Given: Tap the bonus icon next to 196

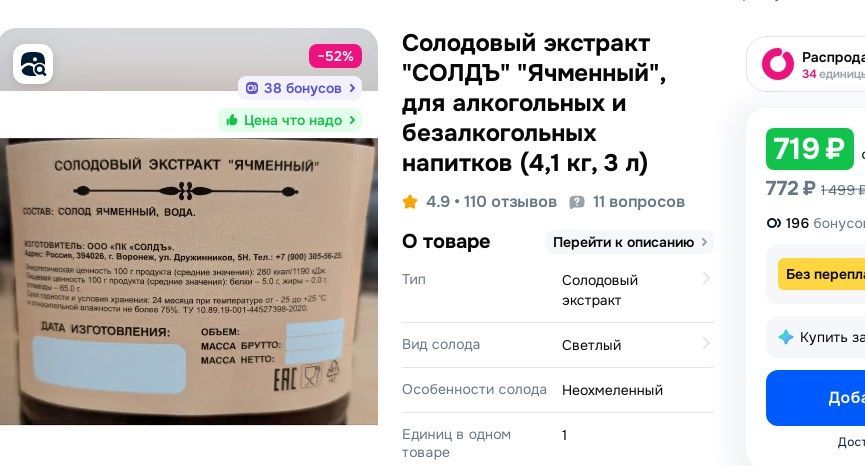Looking at the screenshot, I should 773,223.
